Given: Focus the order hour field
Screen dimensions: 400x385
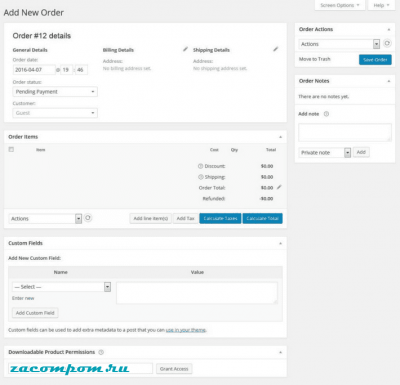Looking at the screenshot, I should click(x=67, y=70).
